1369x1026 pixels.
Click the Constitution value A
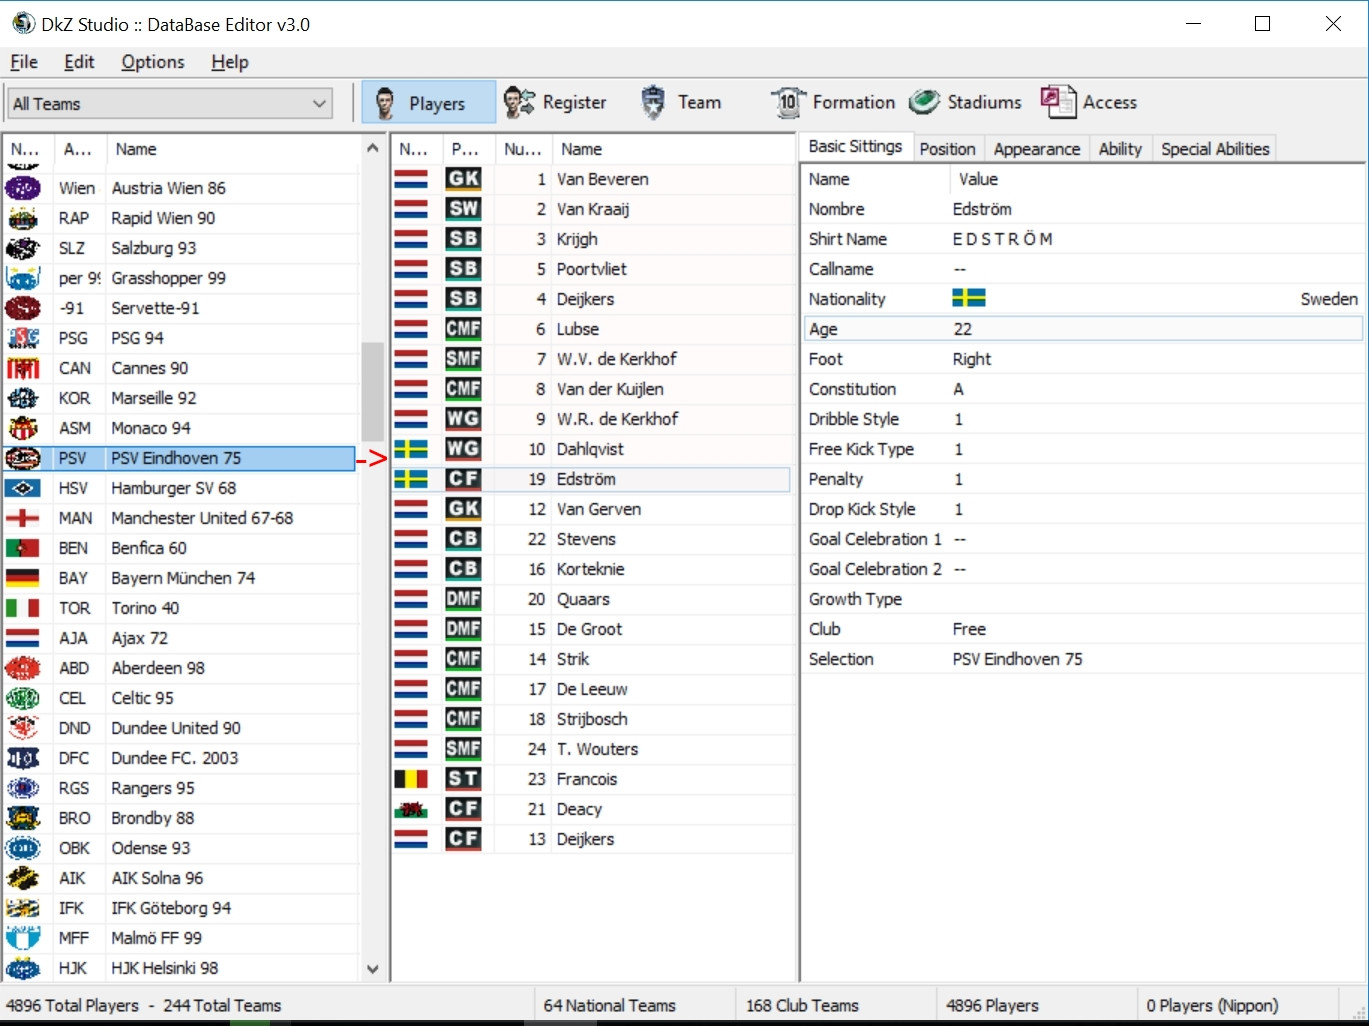[x=958, y=389]
